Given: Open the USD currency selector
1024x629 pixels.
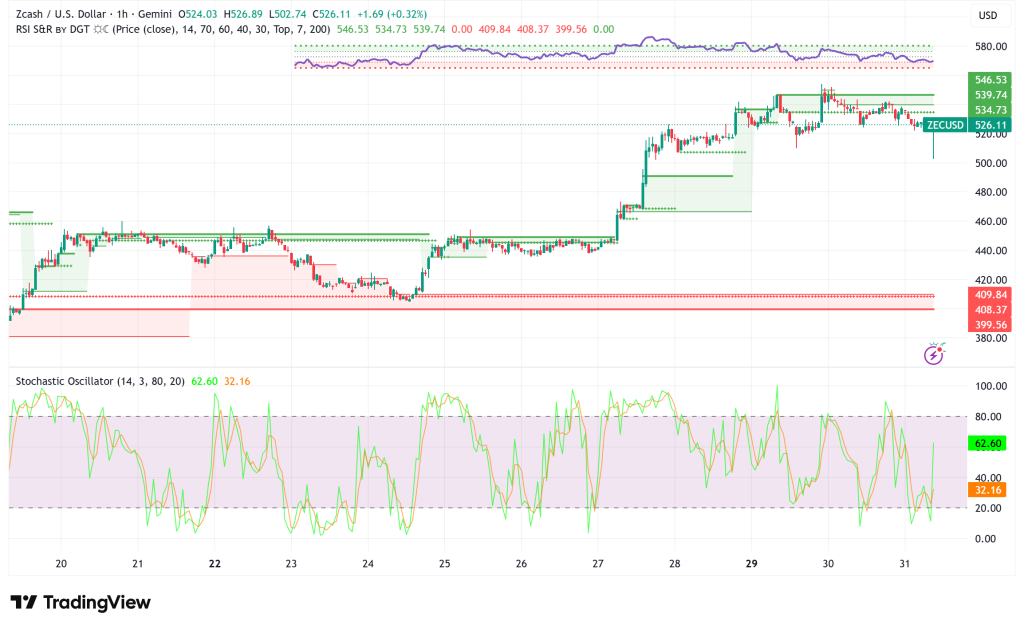Looking at the screenshot, I should tap(988, 15).
